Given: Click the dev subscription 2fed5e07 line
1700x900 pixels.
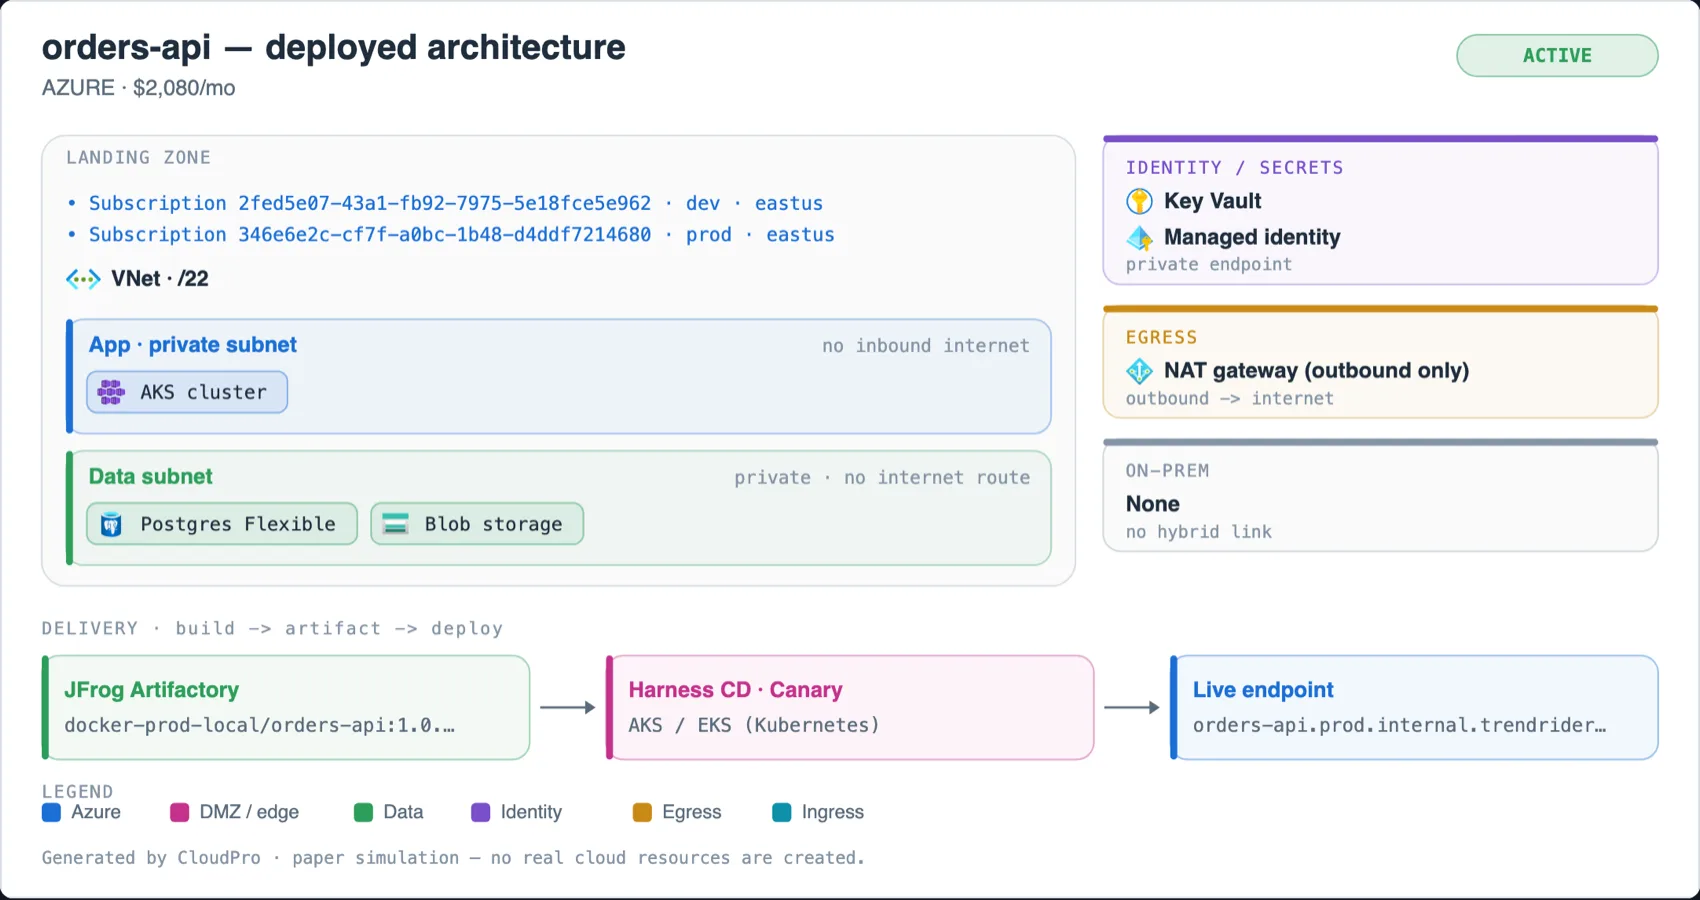Looking at the screenshot, I should (x=445, y=203).
